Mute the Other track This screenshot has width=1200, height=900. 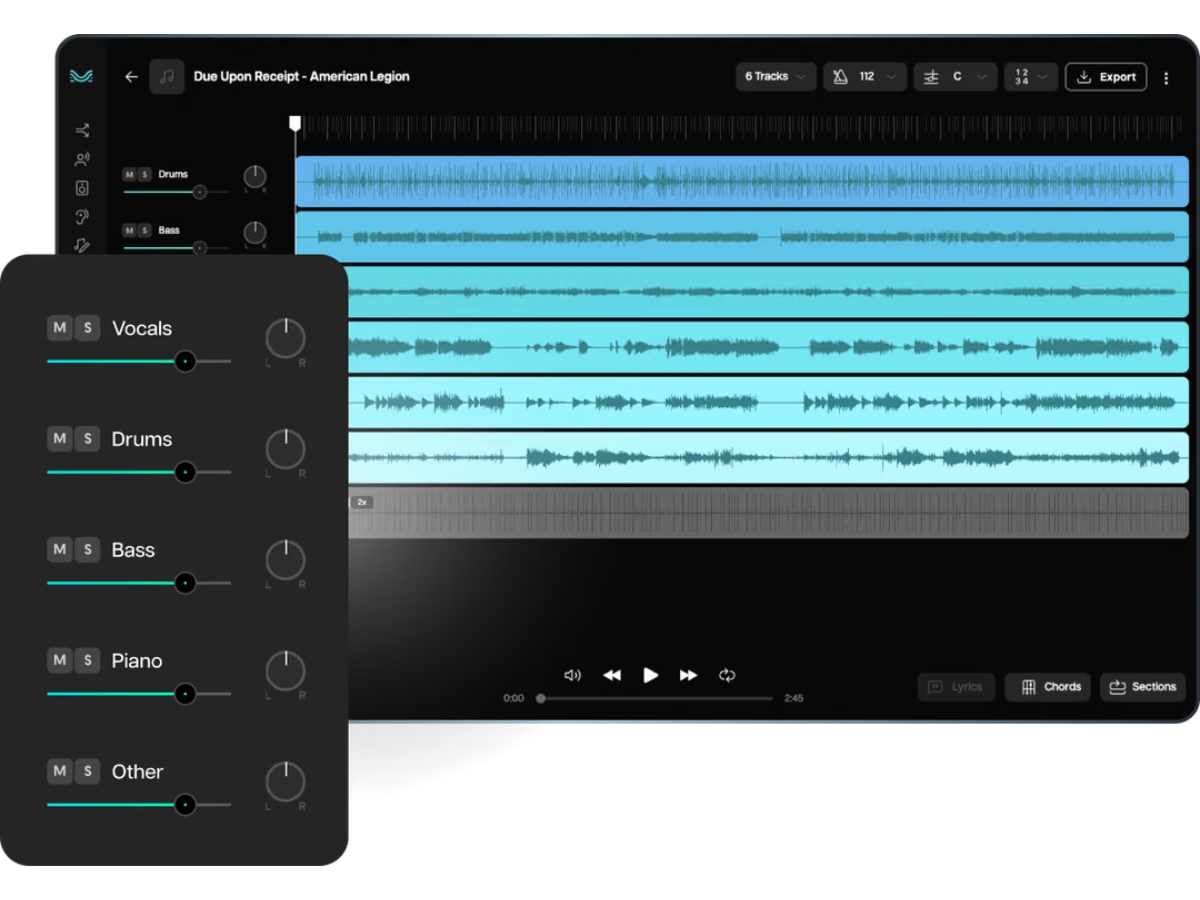click(x=60, y=771)
